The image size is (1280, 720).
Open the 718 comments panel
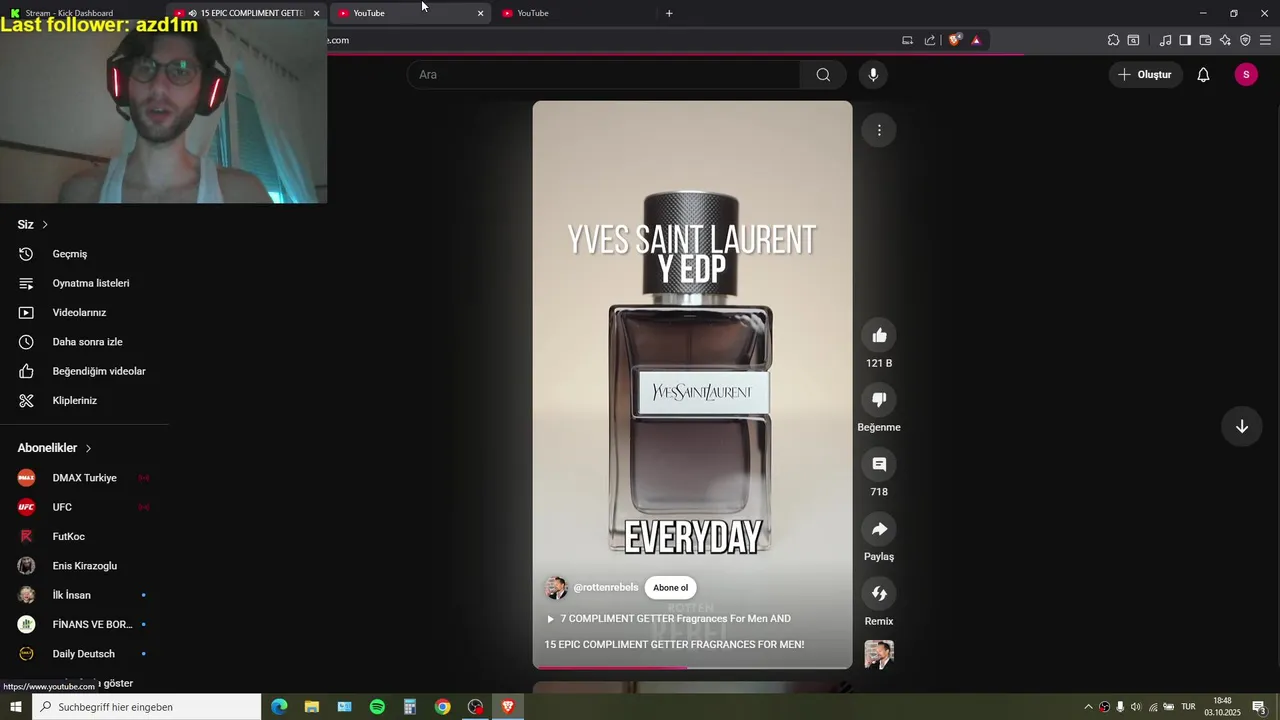coord(879,464)
